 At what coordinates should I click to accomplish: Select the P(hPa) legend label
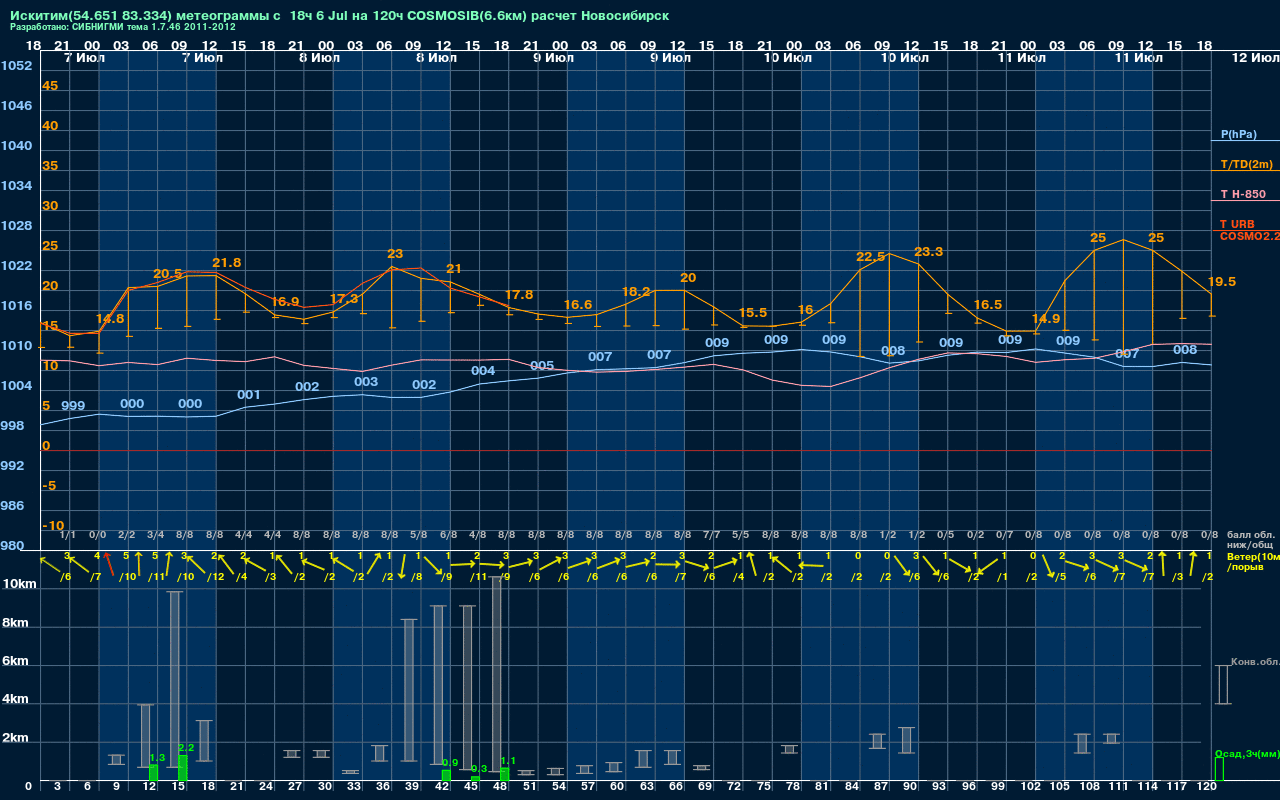coord(1238,134)
